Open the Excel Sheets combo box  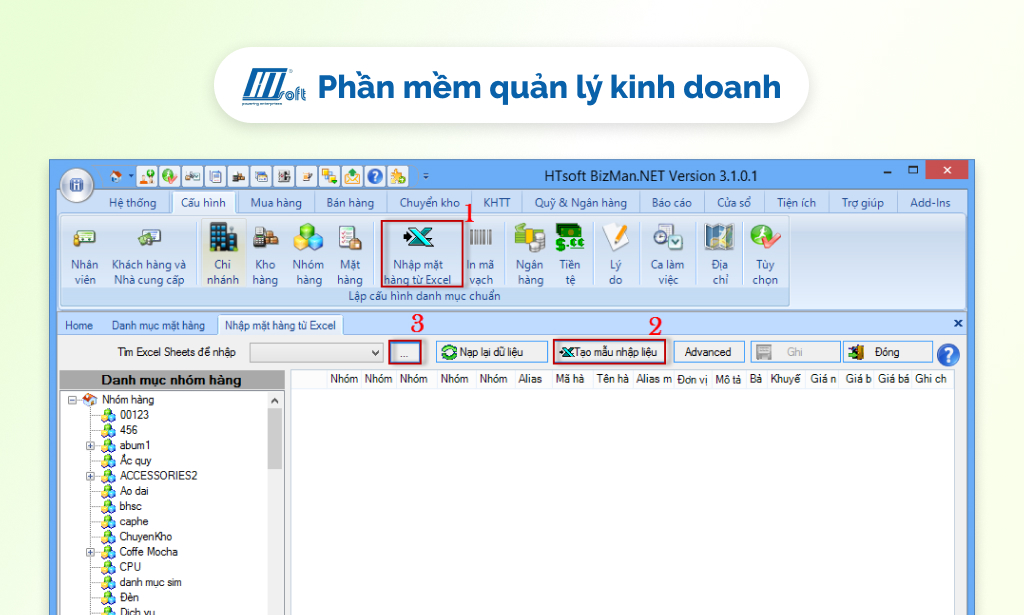[x=317, y=353]
